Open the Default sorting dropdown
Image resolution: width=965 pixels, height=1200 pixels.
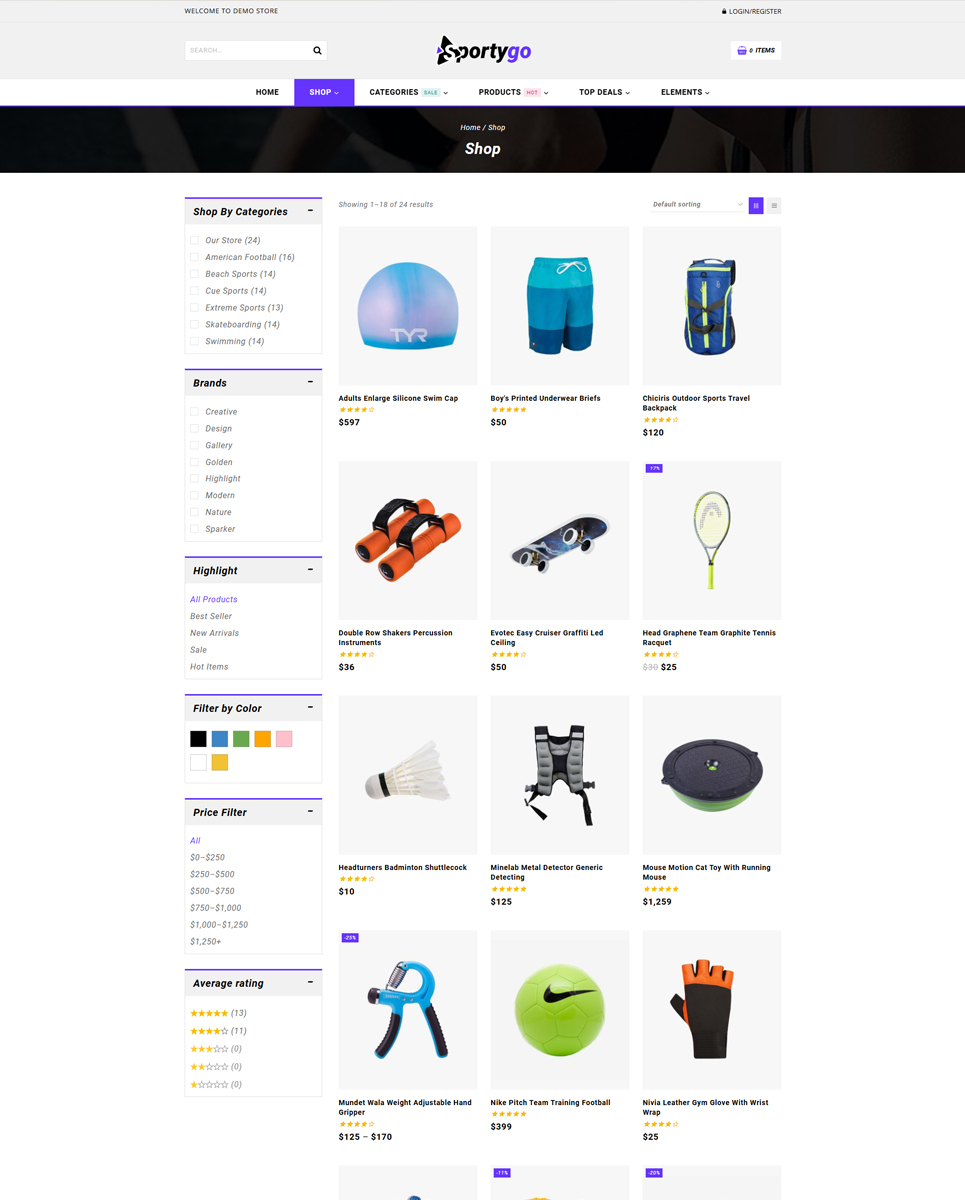point(697,204)
